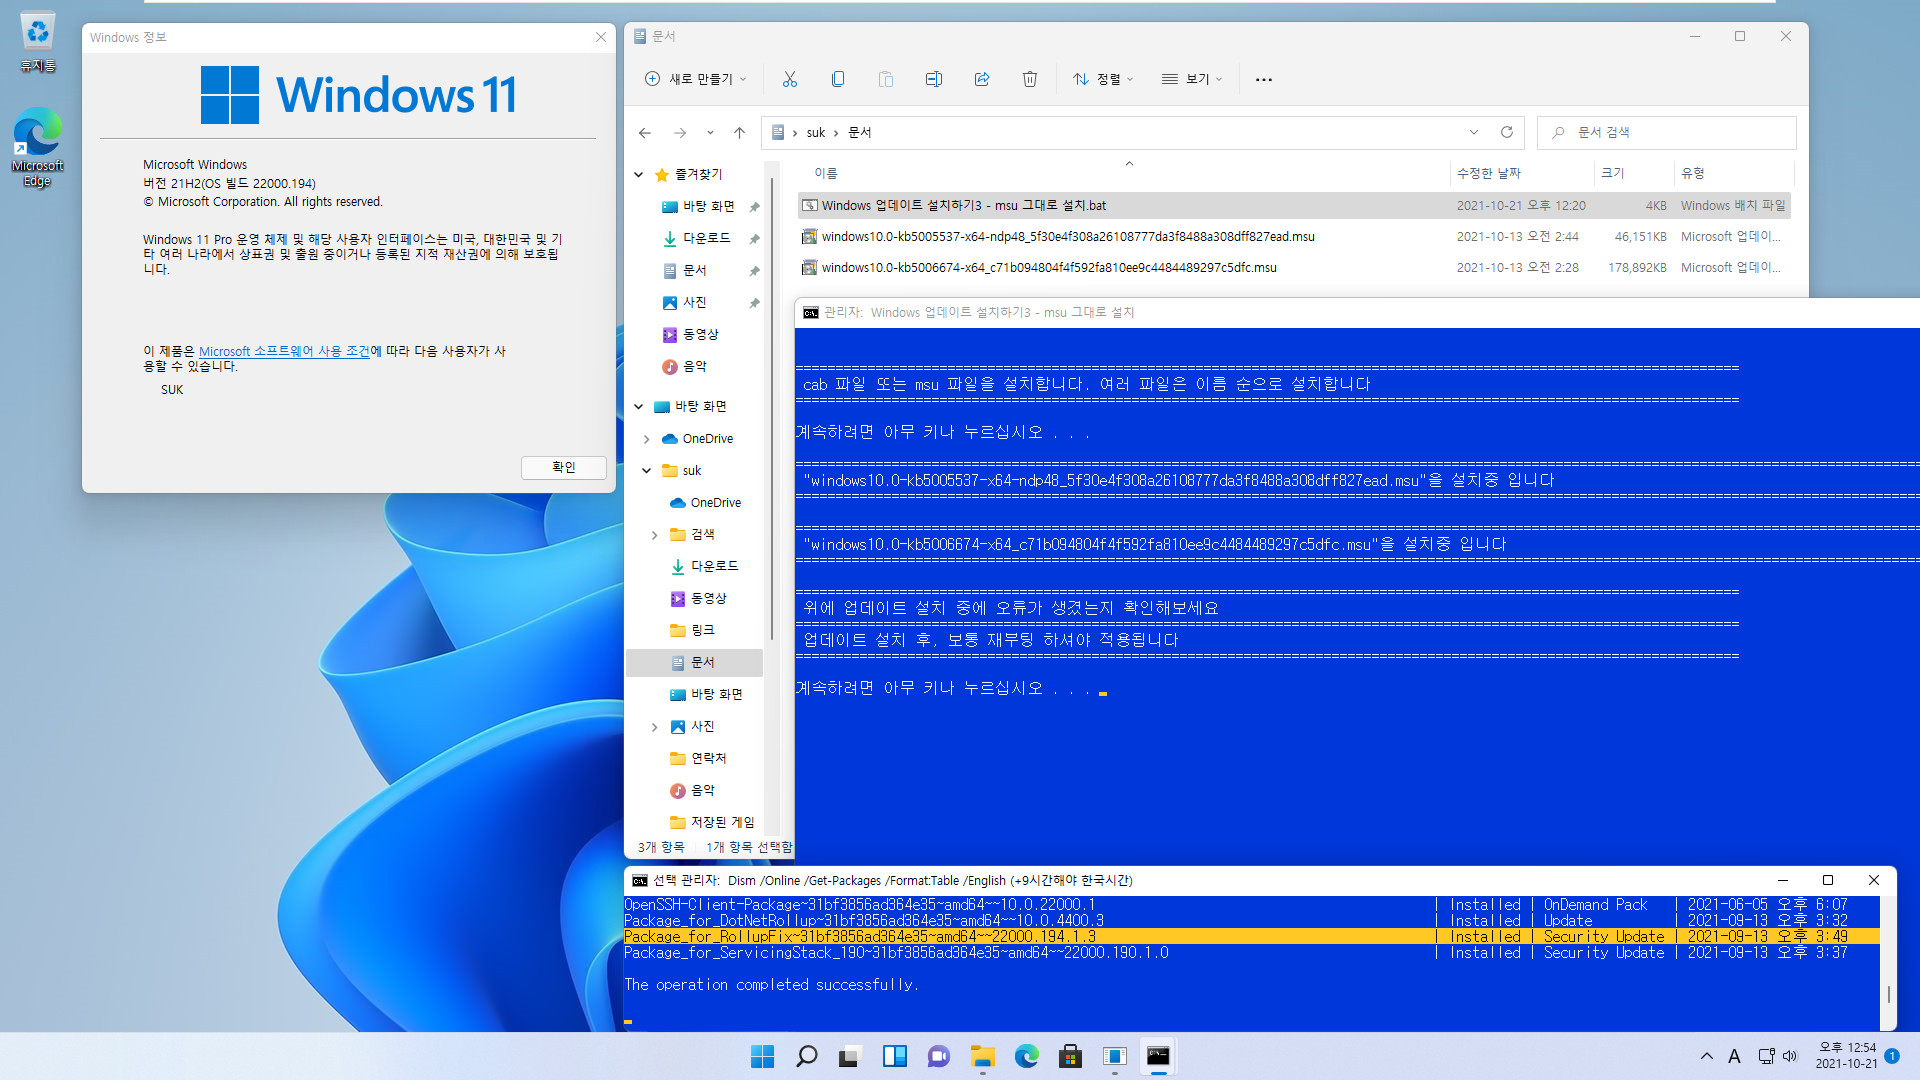
Task: Open Widgets from the taskbar
Action: [x=894, y=1056]
